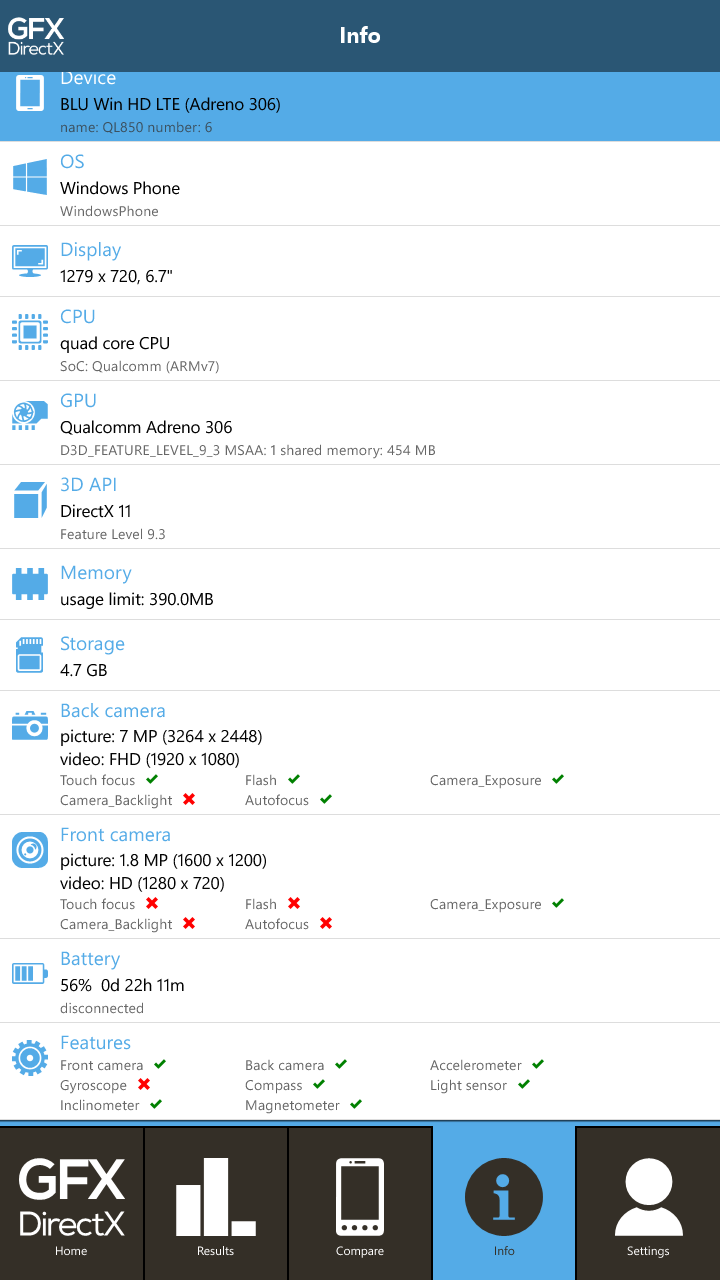Tap the OS section heading
720x1280 pixels.
click(x=72, y=162)
